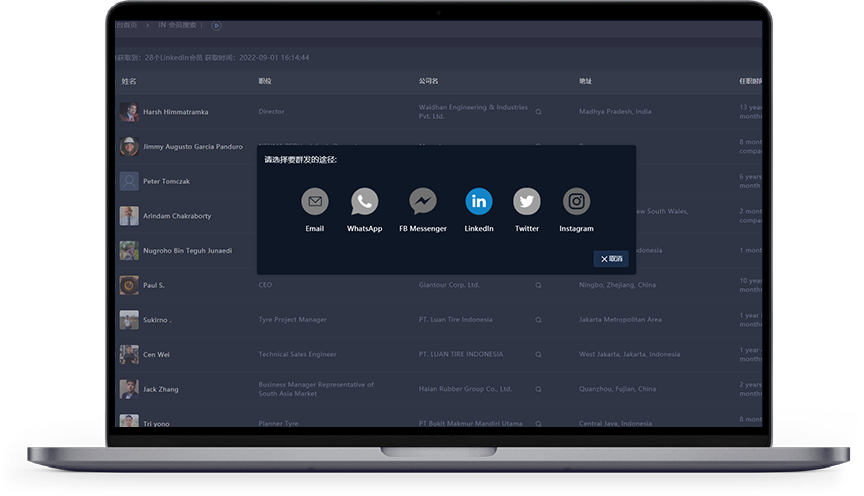
Task: Select the name Jack Zhang
Action: pos(161,390)
